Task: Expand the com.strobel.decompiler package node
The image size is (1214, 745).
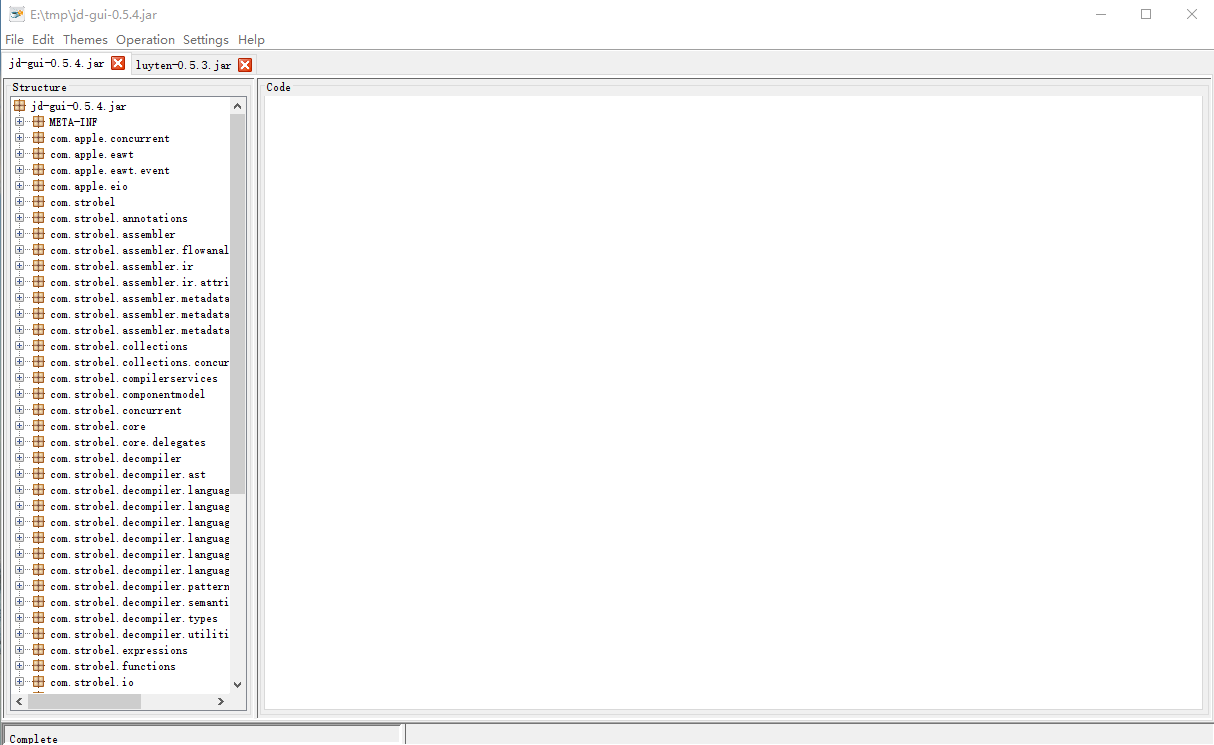Action: 20,458
